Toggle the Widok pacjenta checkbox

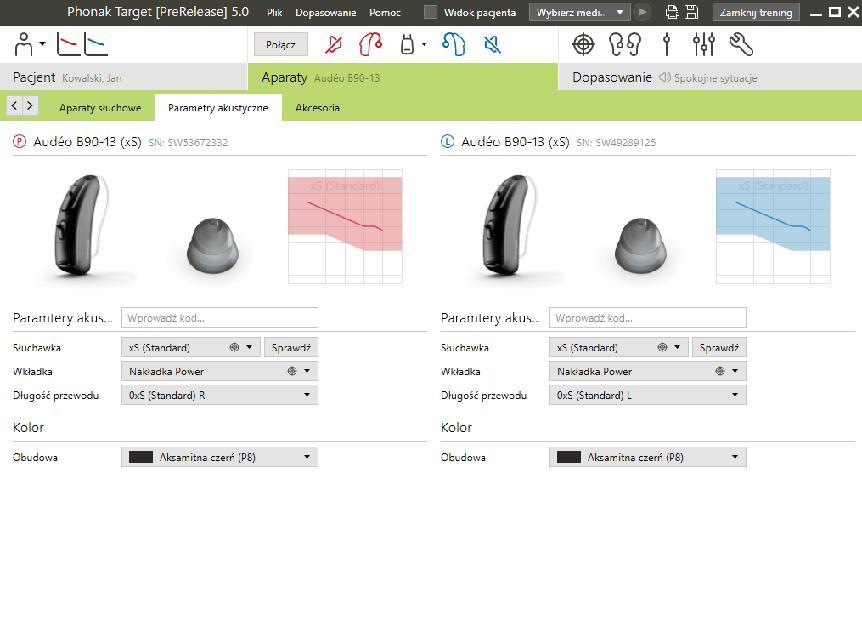(430, 12)
